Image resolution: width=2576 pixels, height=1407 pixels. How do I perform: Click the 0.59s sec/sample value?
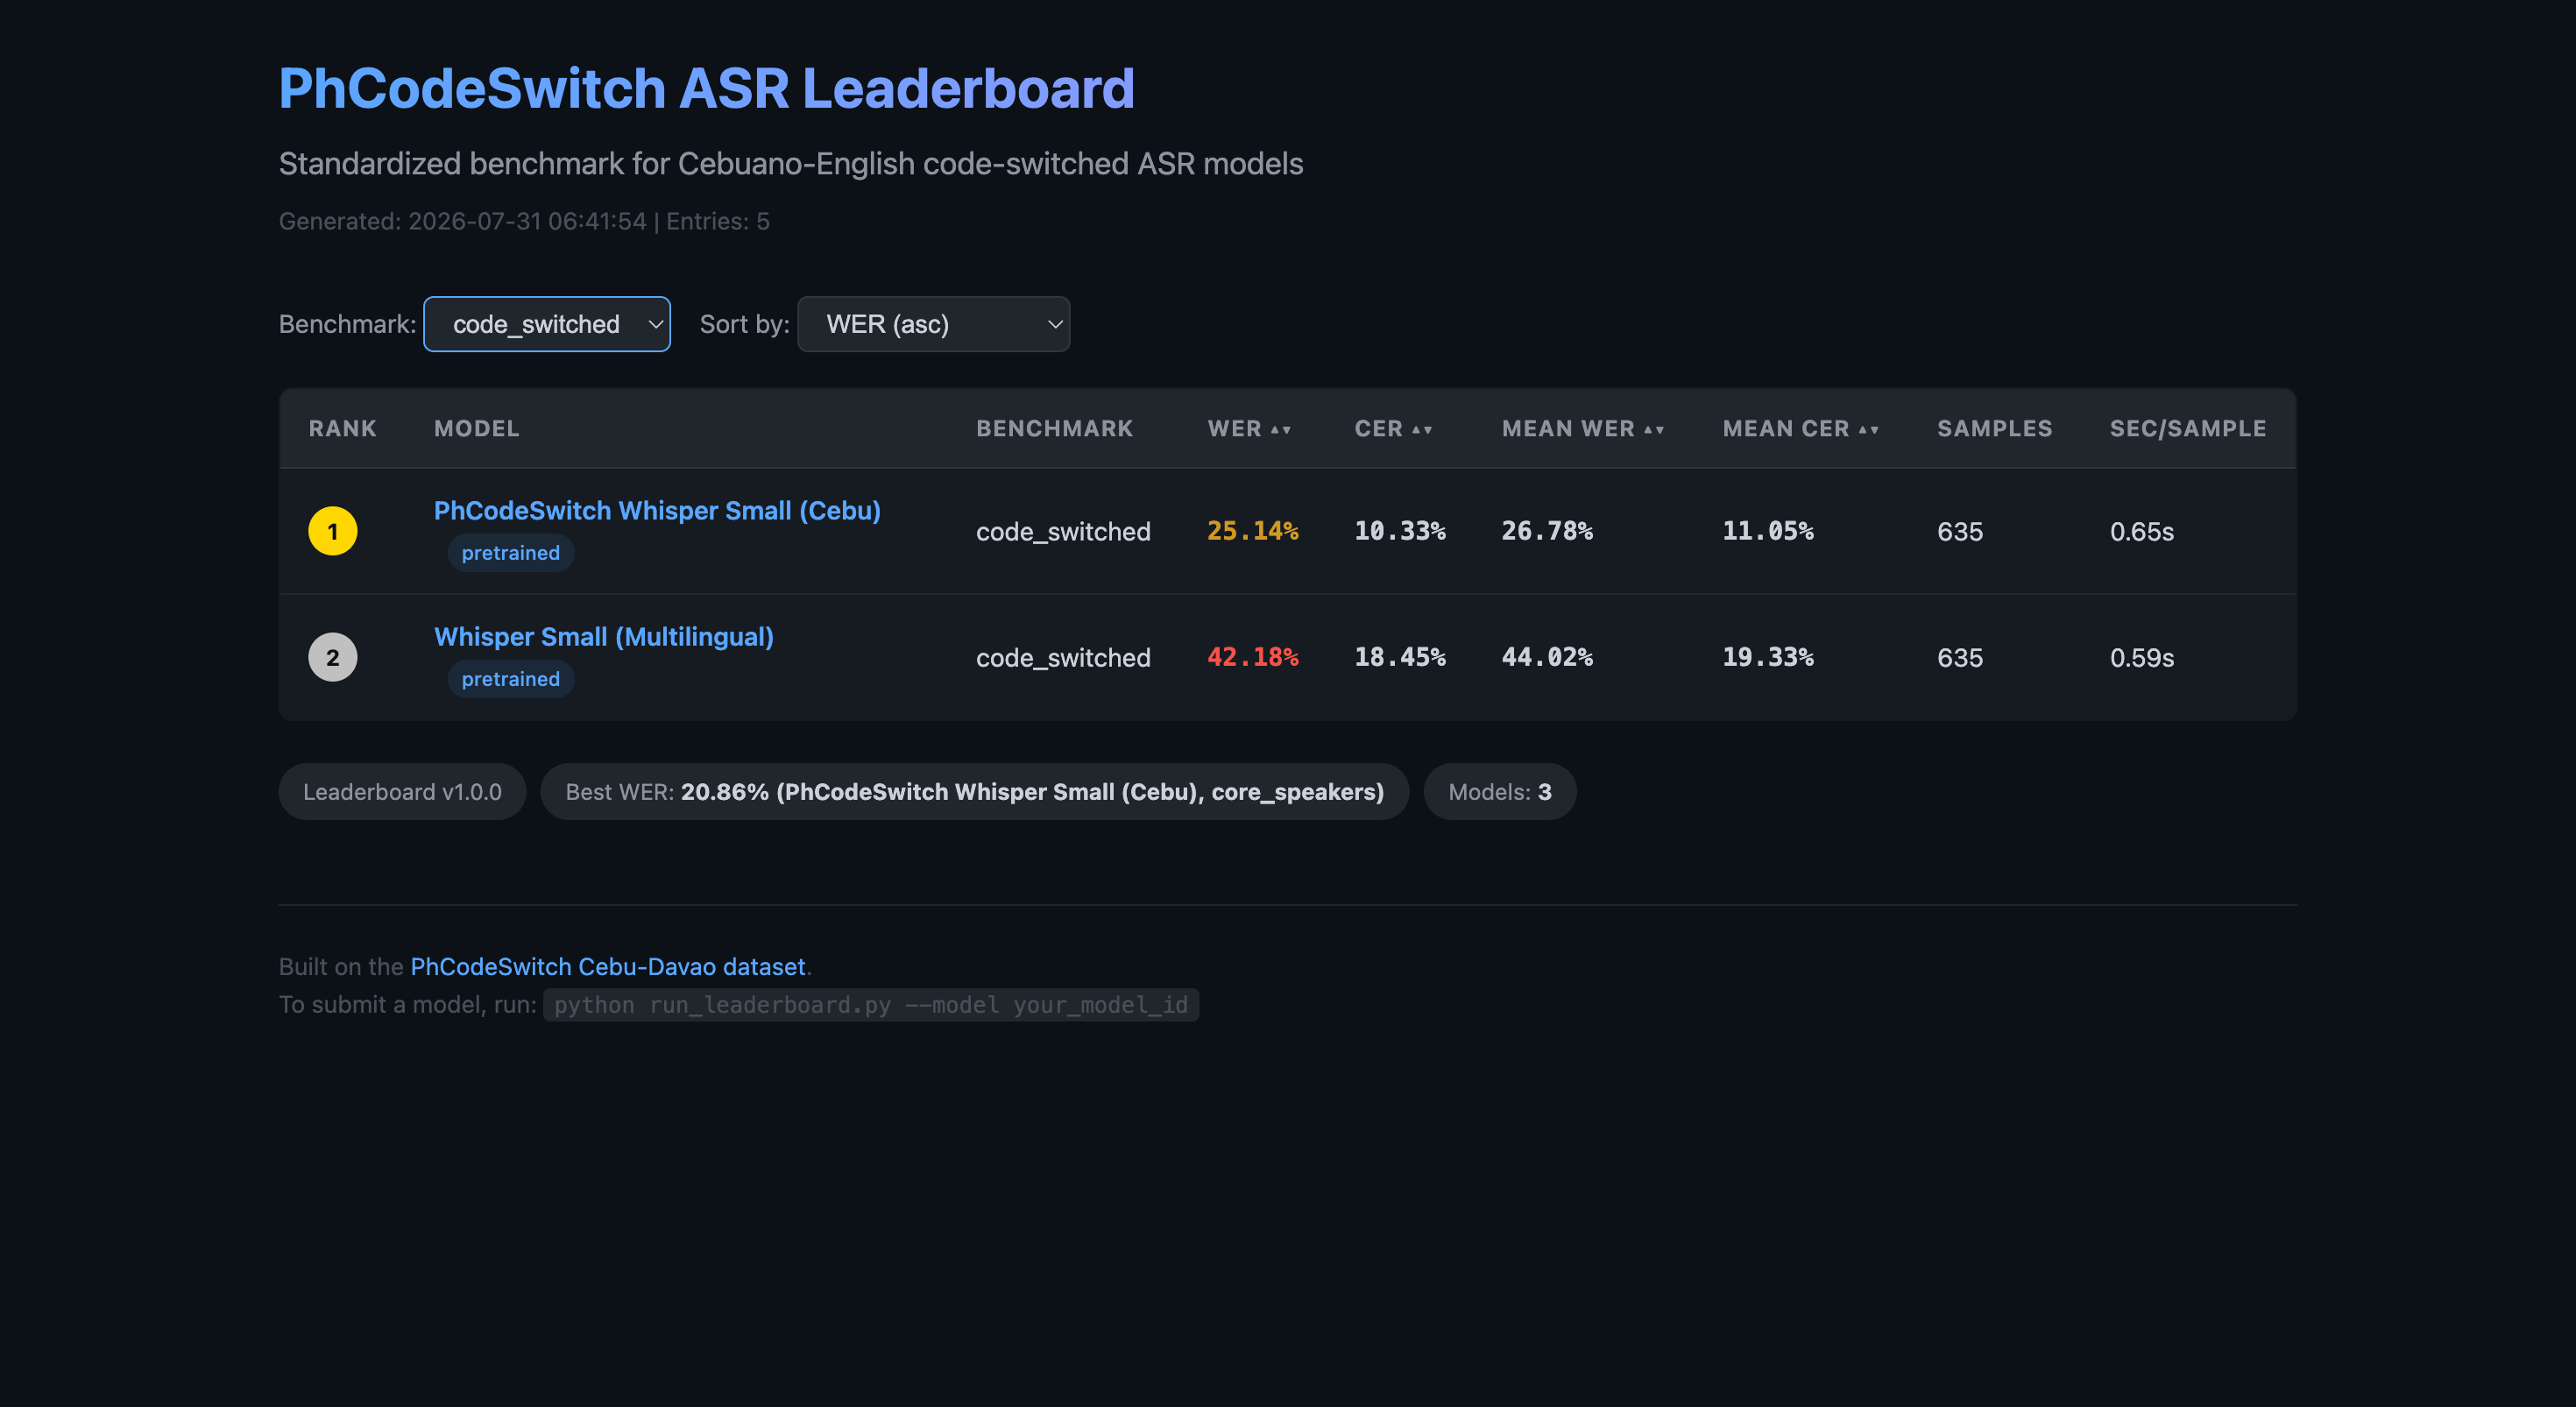tap(2142, 657)
